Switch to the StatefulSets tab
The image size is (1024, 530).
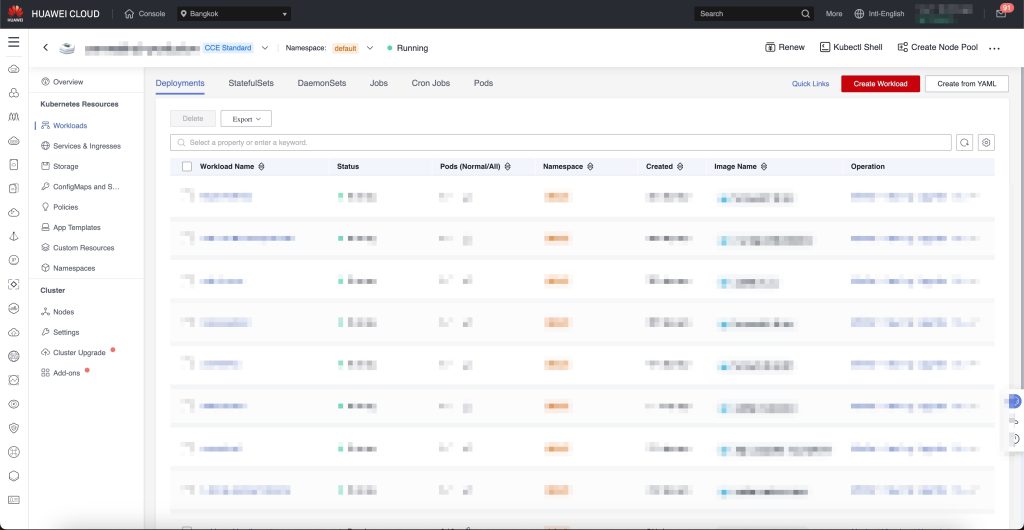coord(251,83)
